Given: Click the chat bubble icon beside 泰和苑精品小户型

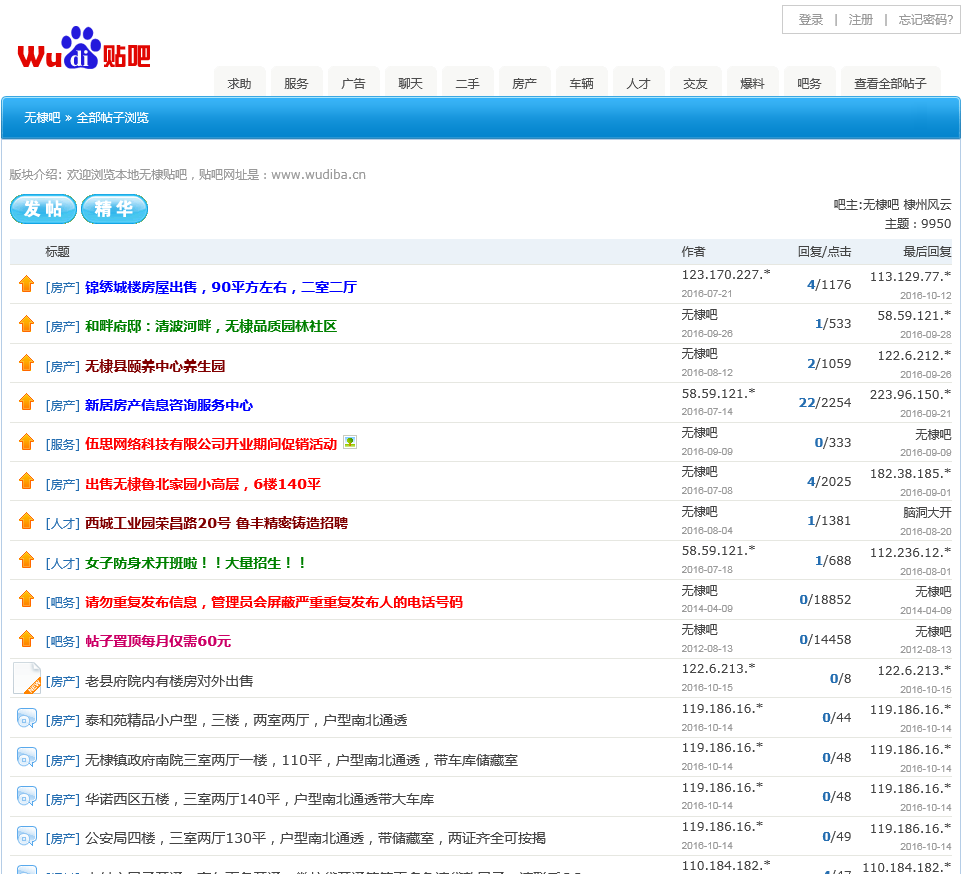Looking at the screenshot, I should (27, 718).
